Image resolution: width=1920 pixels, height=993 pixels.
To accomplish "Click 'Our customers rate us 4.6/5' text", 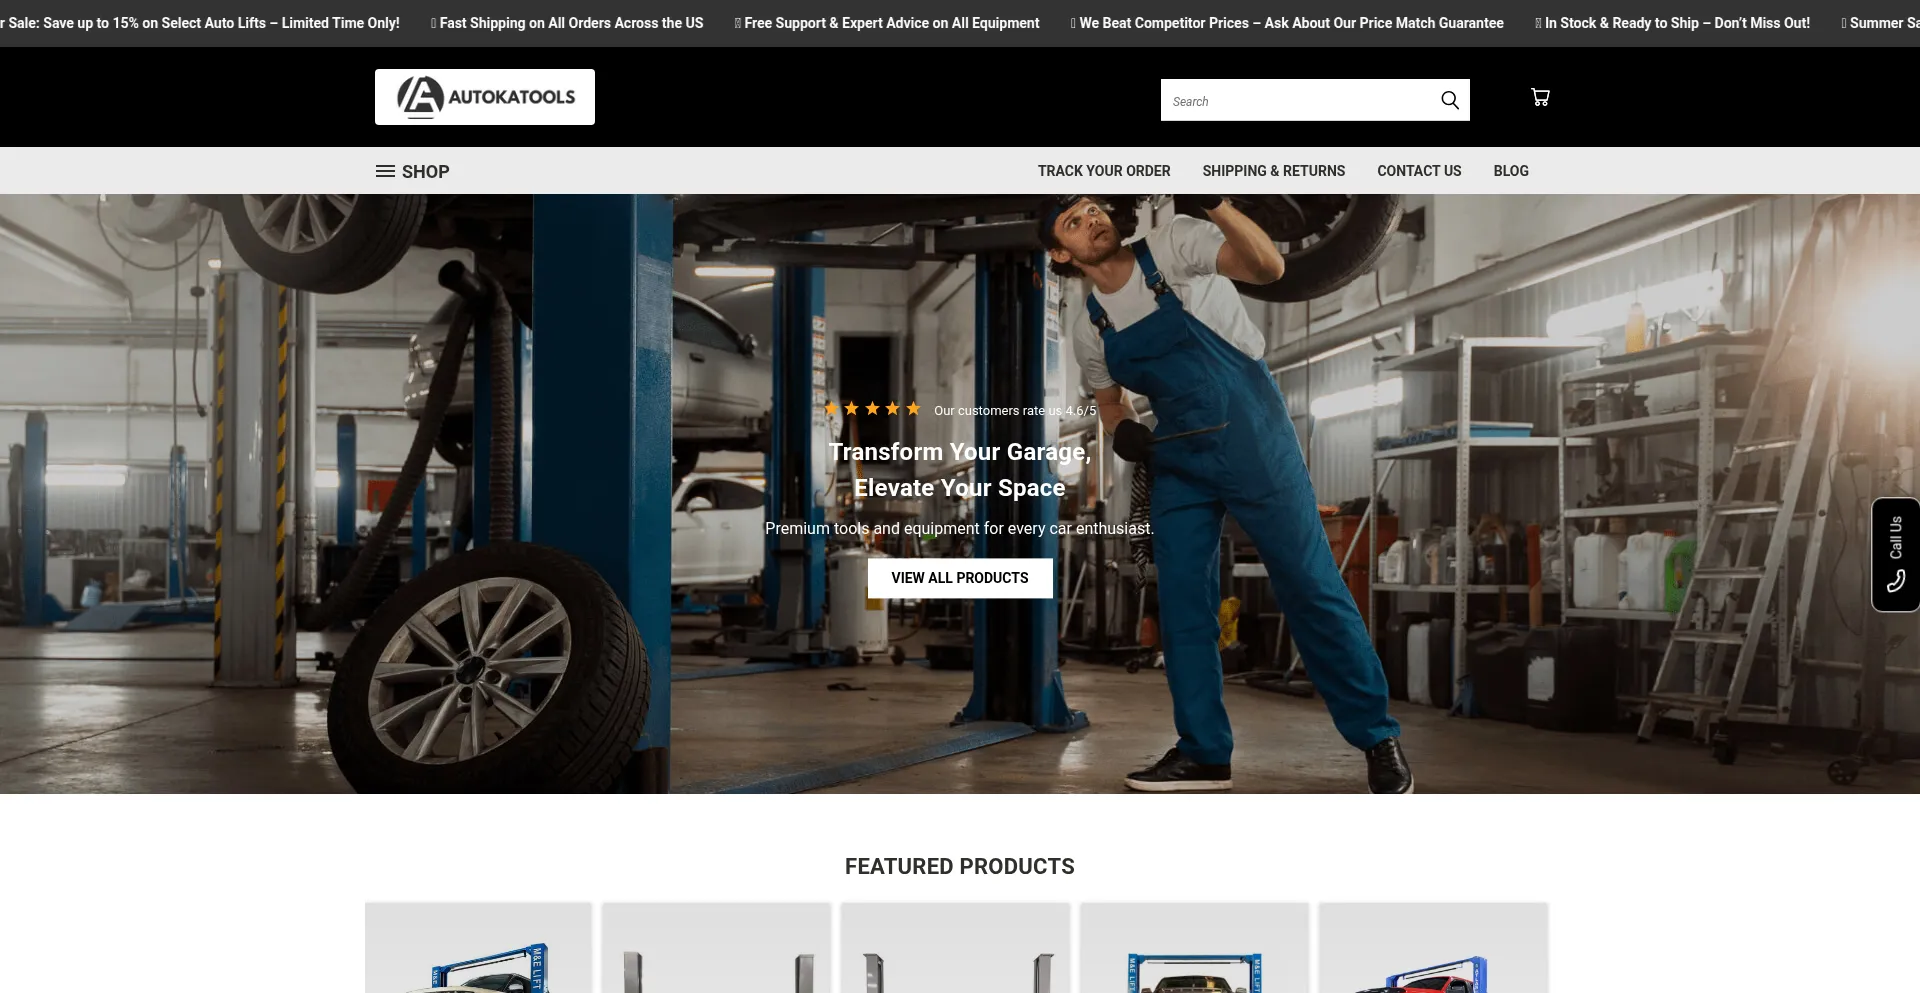I will (1015, 411).
